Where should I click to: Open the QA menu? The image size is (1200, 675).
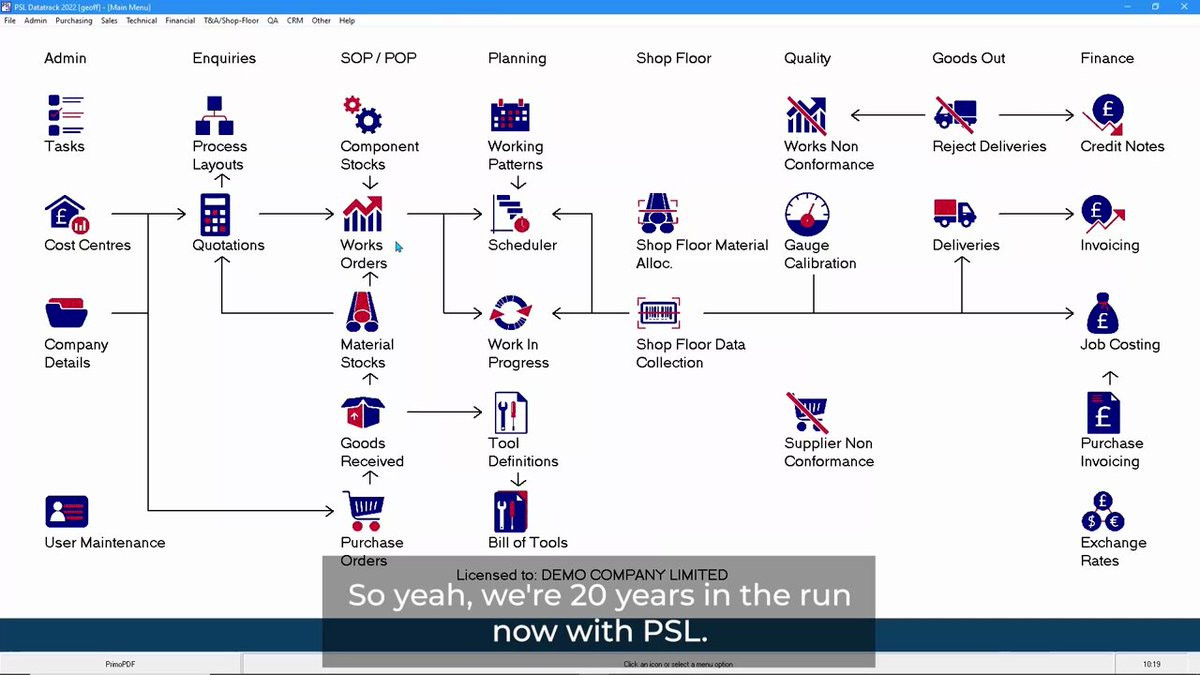(x=273, y=20)
